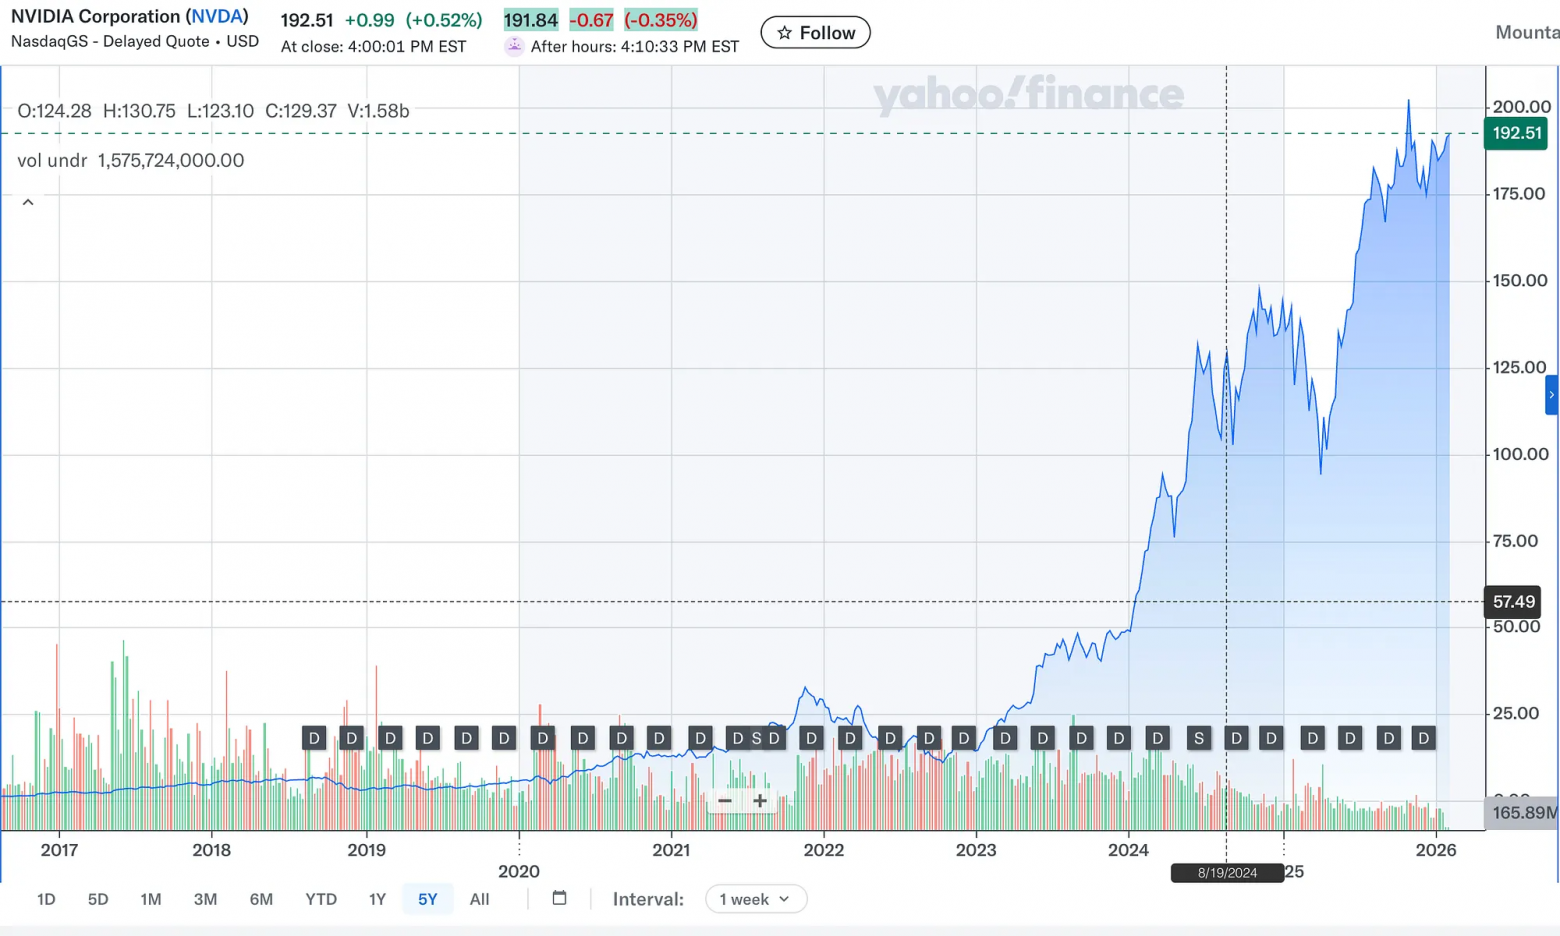1560x936 pixels.
Task: Zoom out using the minus icon on chart
Action: [x=726, y=801]
